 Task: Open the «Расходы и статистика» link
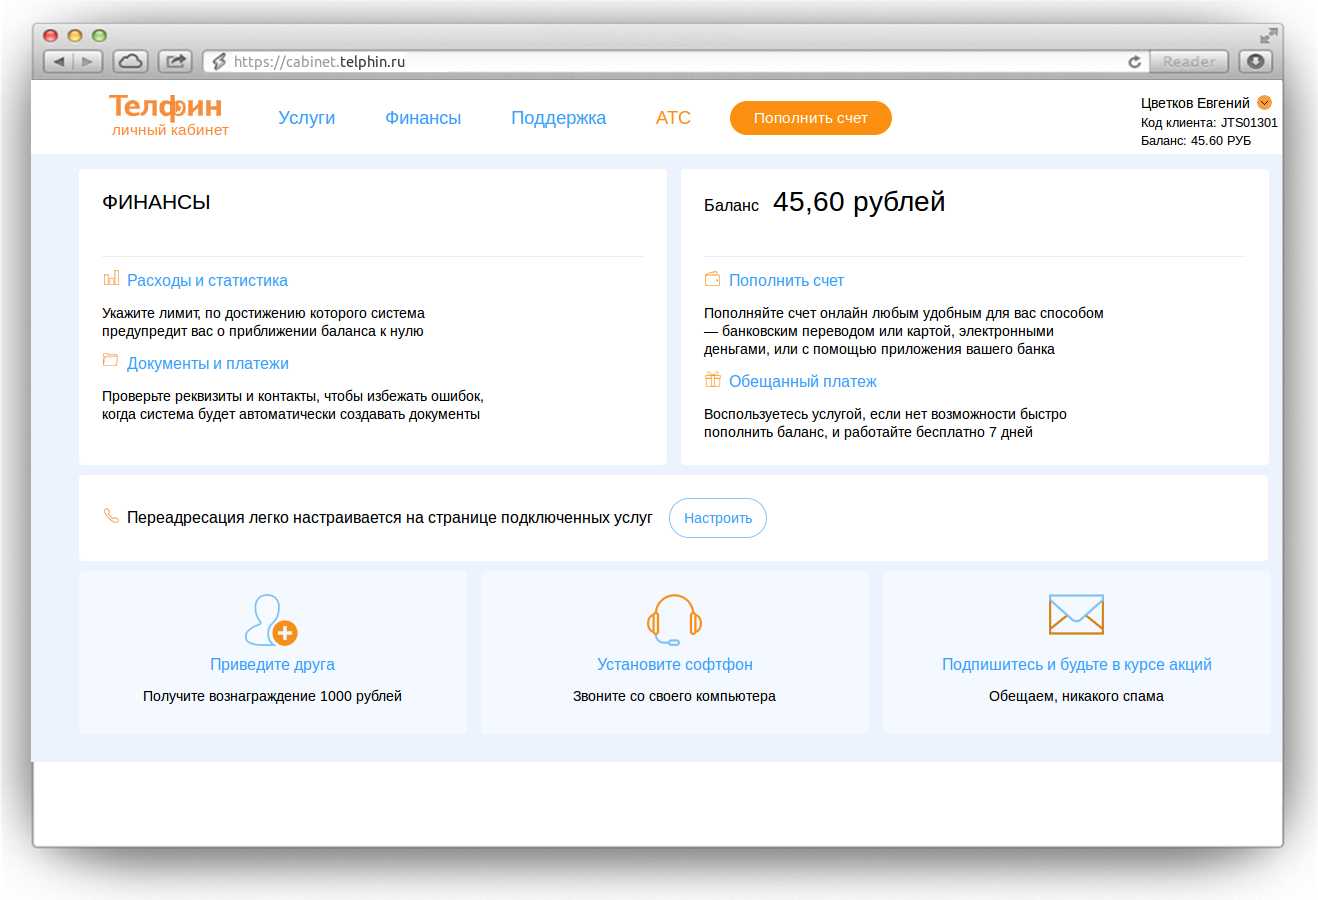pyautogui.click(x=207, y=280)
